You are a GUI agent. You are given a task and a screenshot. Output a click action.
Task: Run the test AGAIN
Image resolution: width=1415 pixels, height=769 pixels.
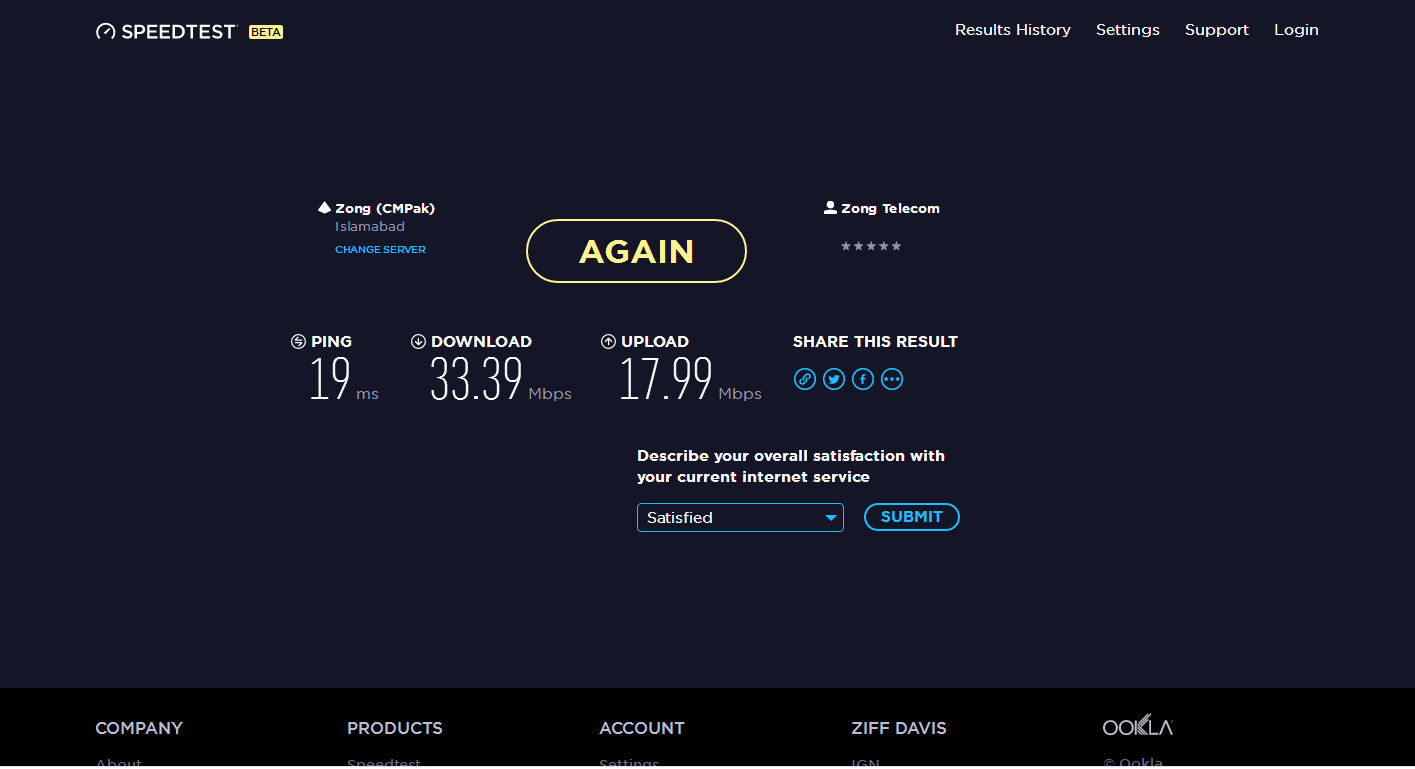(x=636, y=251)
